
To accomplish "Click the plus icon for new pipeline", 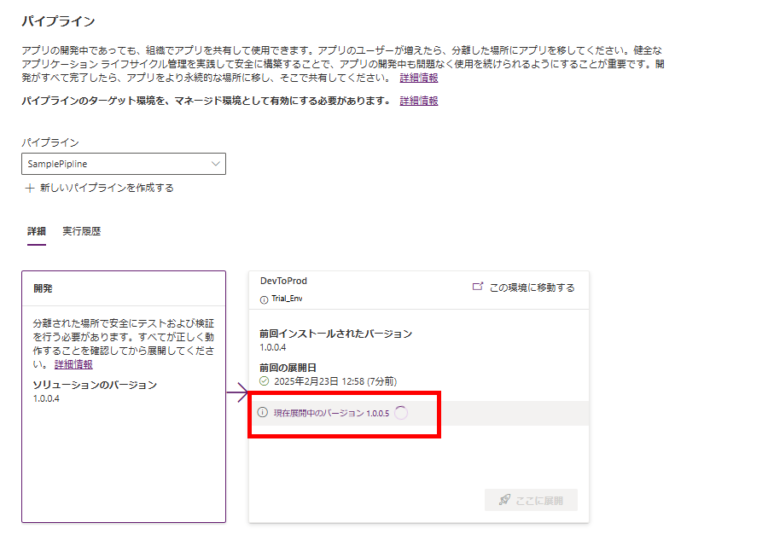I will point(28,188).
